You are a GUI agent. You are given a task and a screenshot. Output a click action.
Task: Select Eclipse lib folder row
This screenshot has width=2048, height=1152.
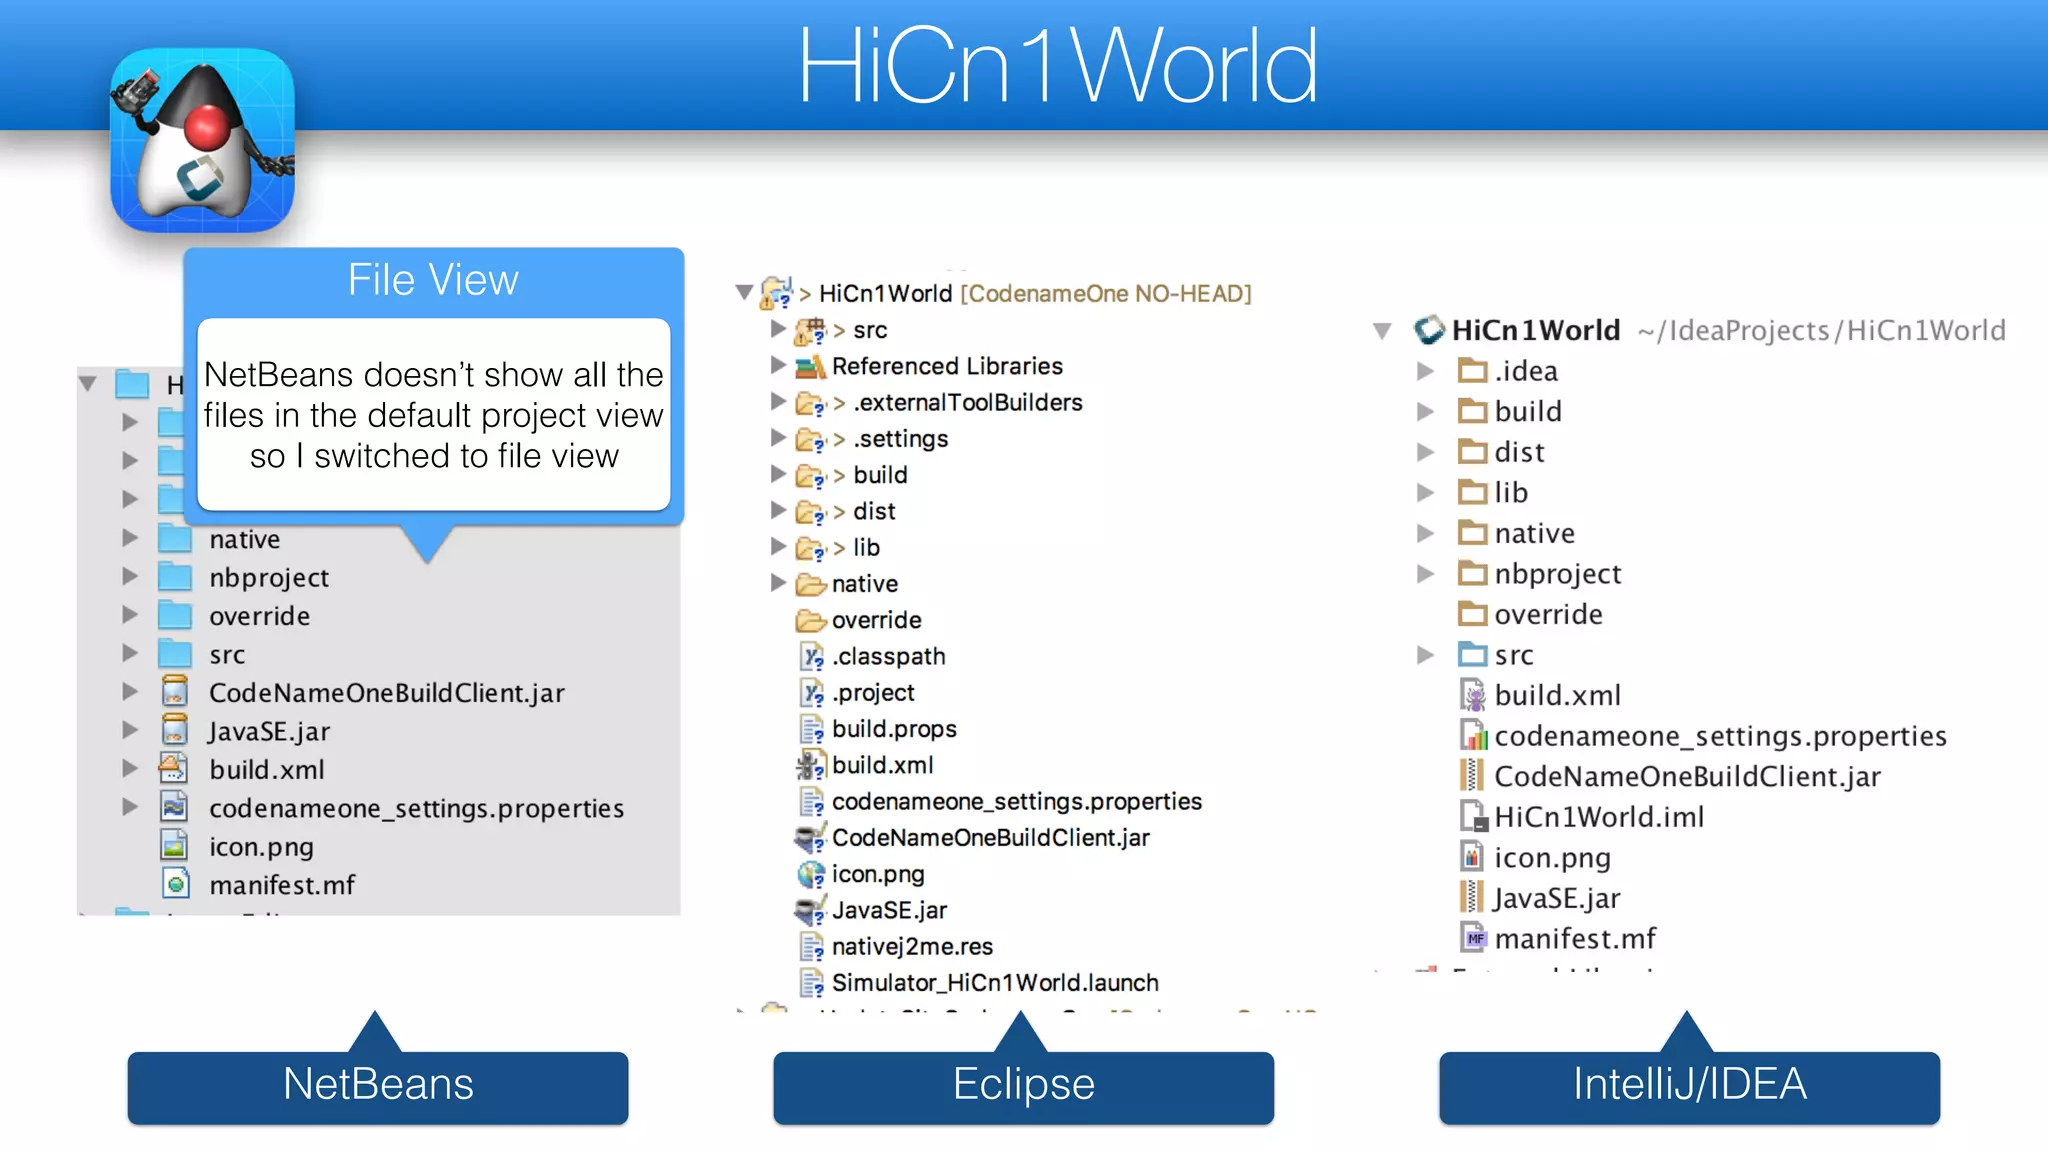click(826, 547)
